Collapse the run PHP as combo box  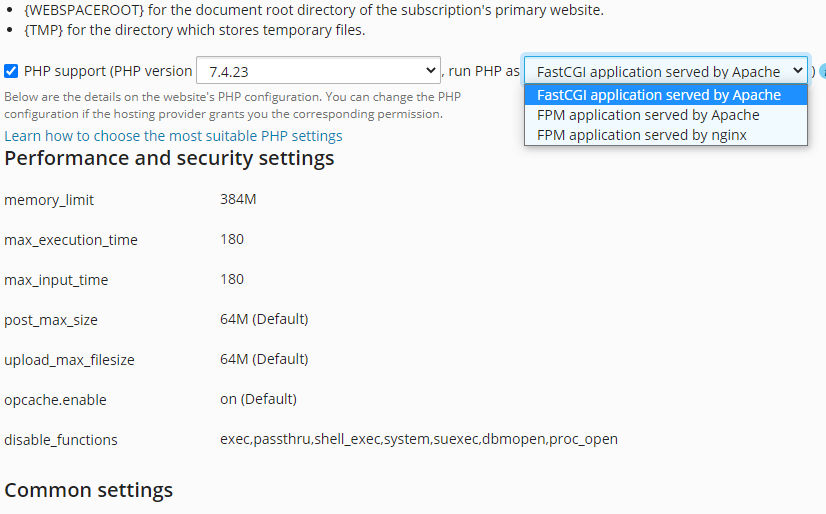(x=666, y=71)
